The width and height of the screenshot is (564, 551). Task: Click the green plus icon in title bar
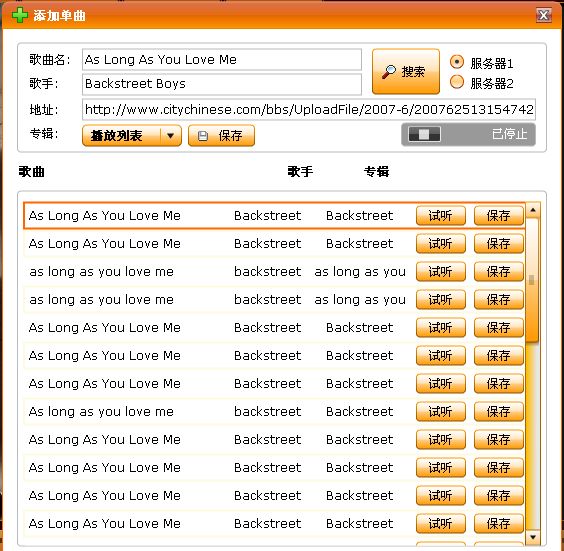click(20, 15)
